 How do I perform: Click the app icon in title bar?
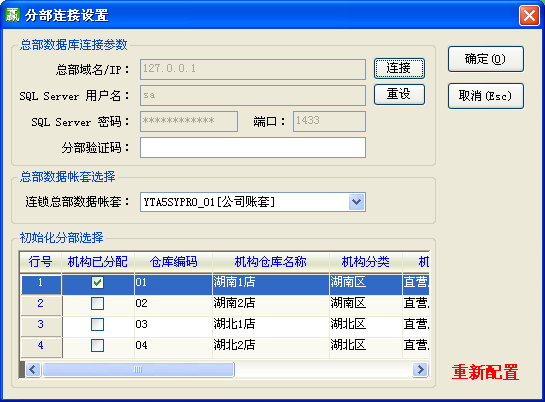pyautogui.click(x=13, y=15)
